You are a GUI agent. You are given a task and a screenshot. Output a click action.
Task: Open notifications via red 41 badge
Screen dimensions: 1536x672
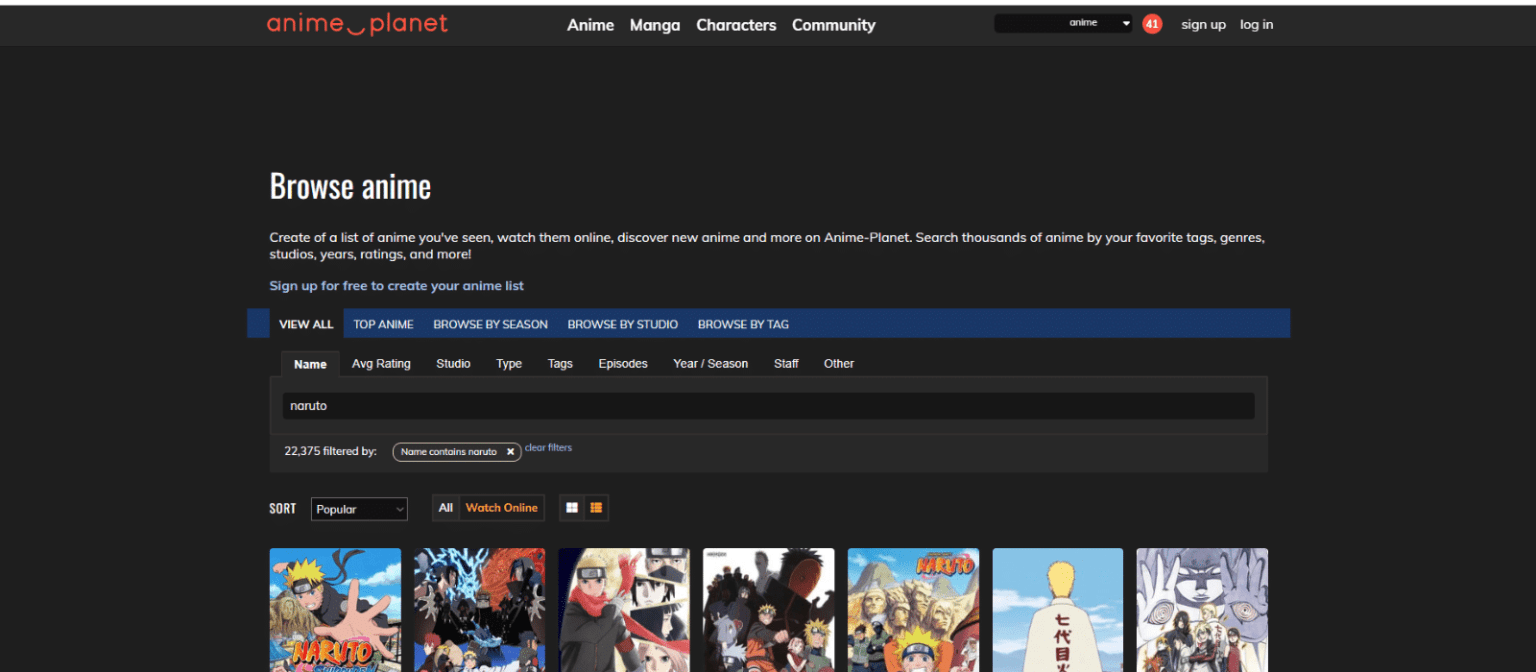(1152, 23)
